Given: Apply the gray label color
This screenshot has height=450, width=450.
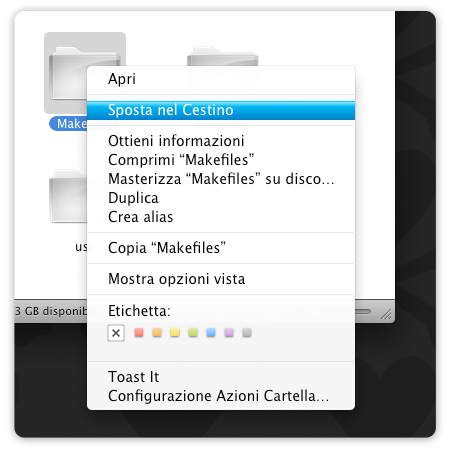Looking at the screenshot, I should [247, 332].
